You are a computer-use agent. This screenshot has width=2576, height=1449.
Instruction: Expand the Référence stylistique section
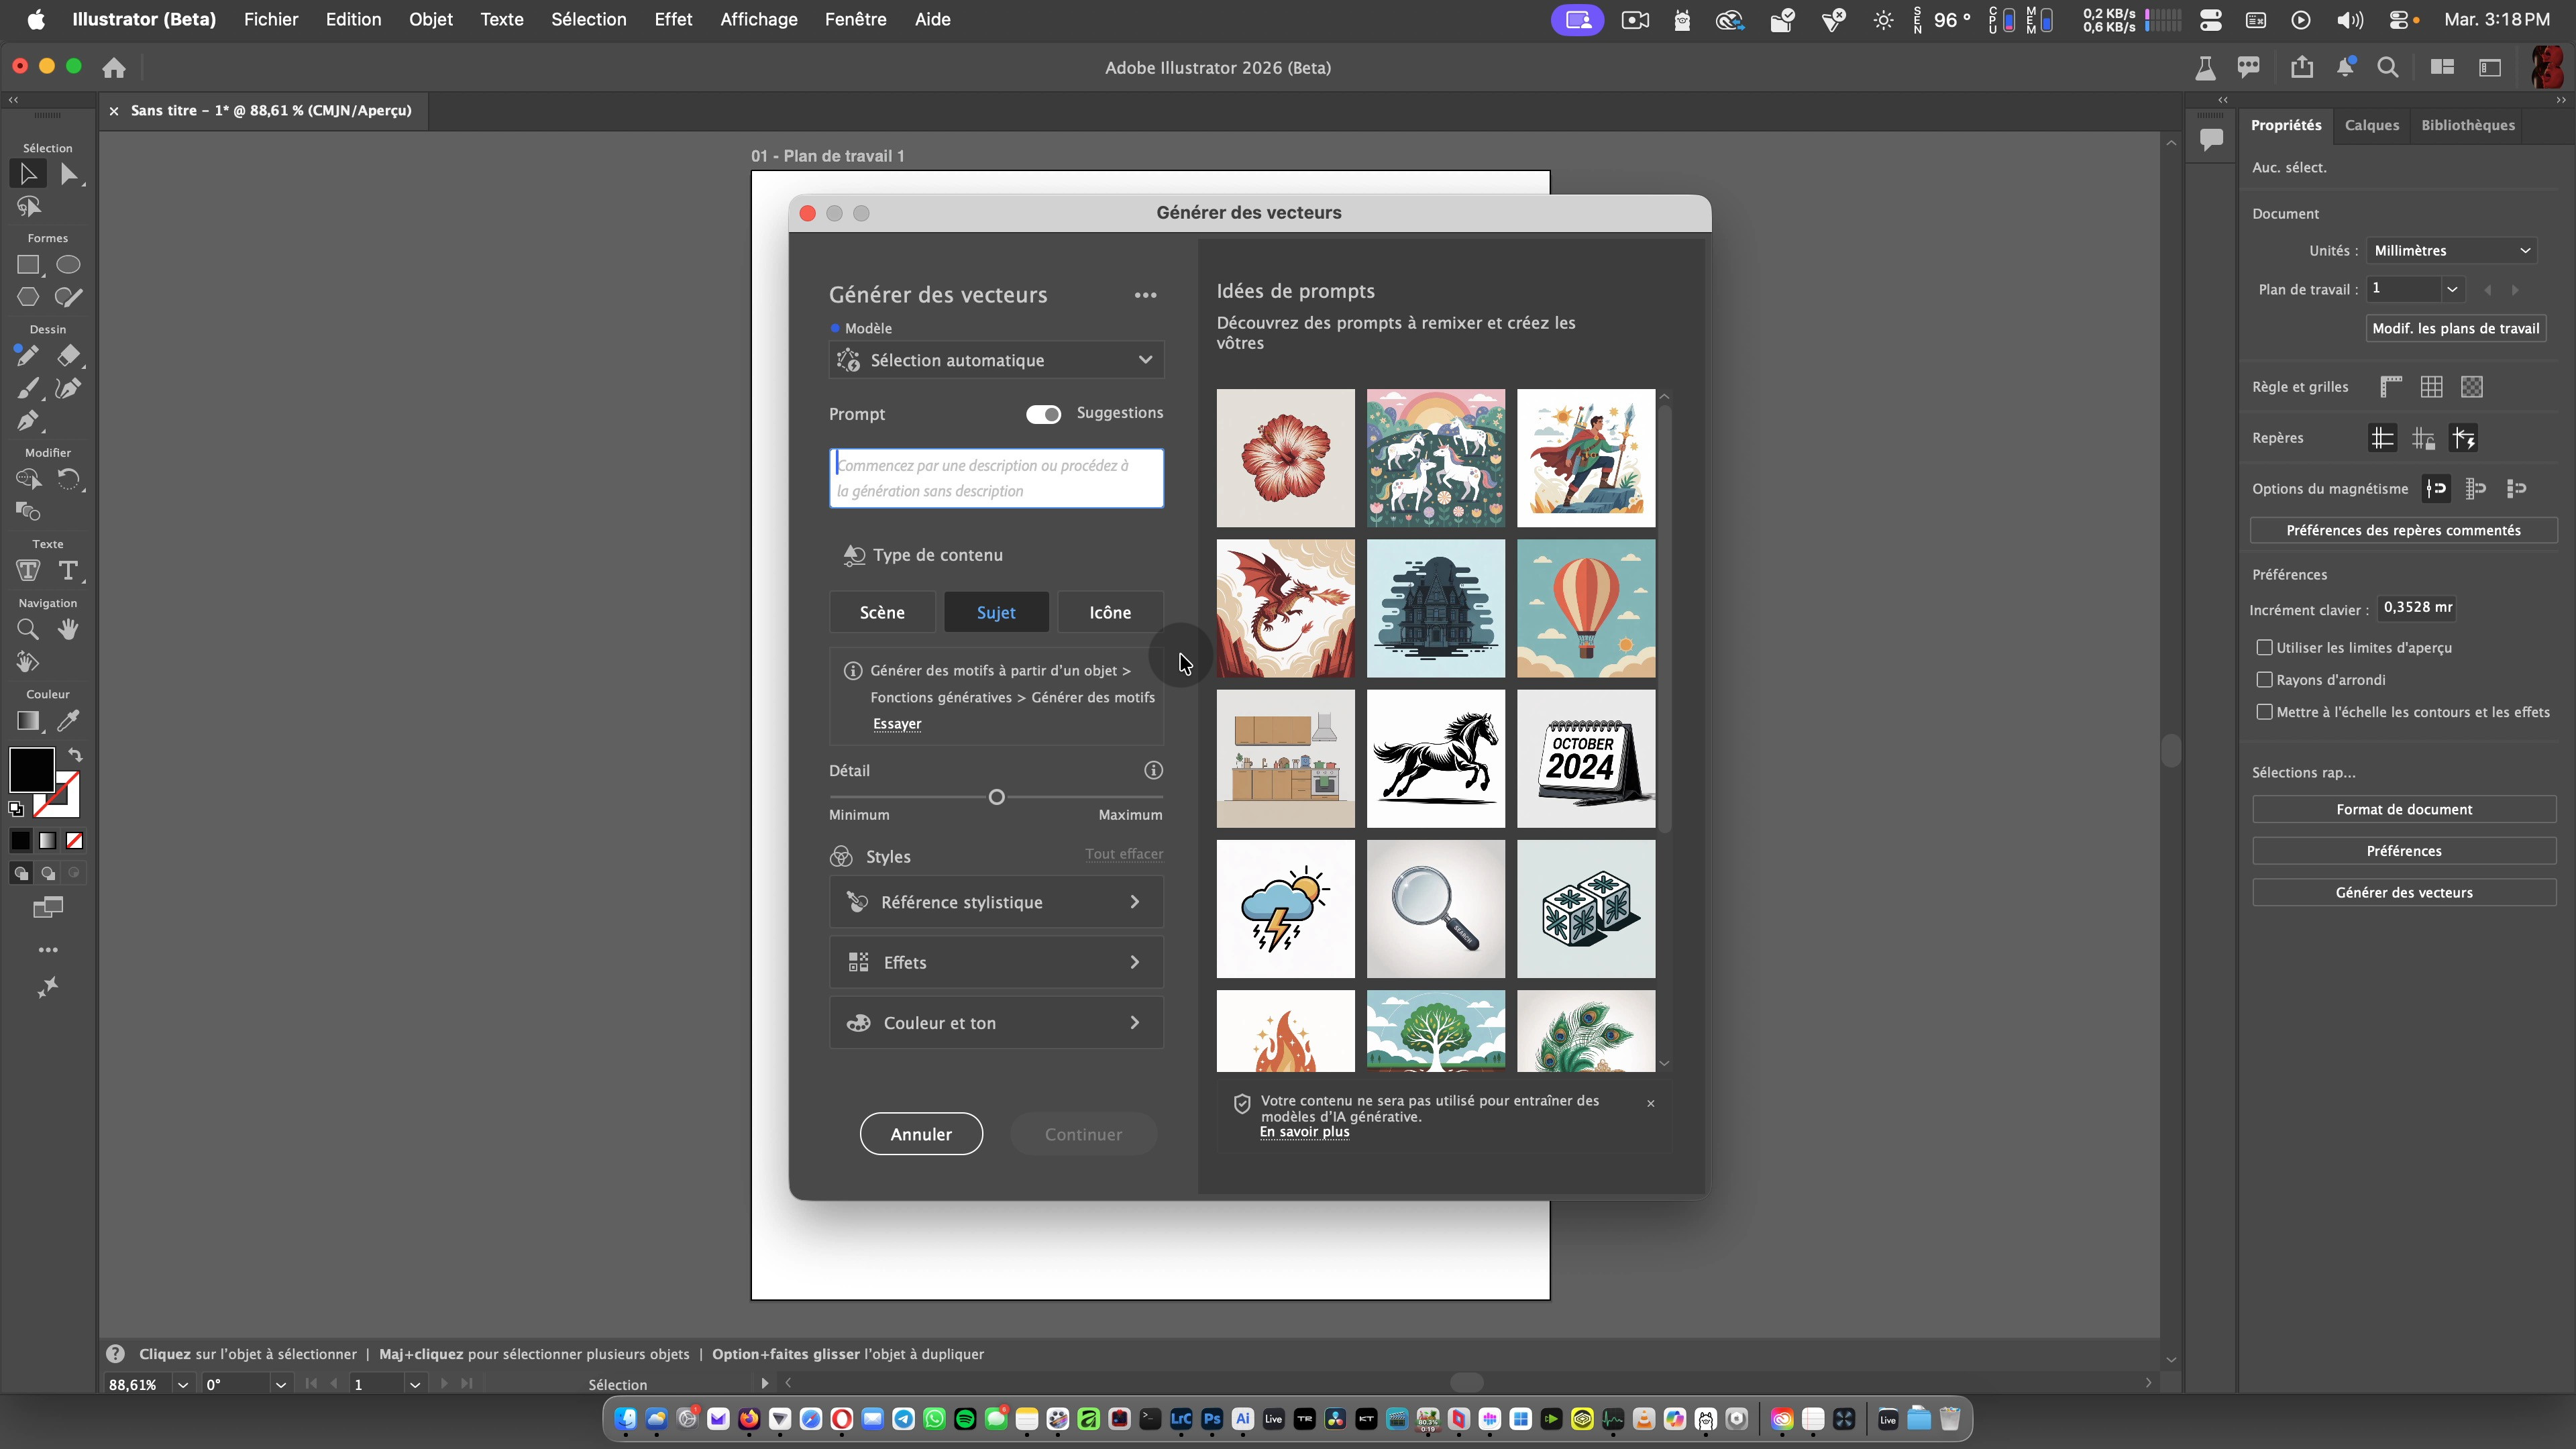tap(996, 902)
